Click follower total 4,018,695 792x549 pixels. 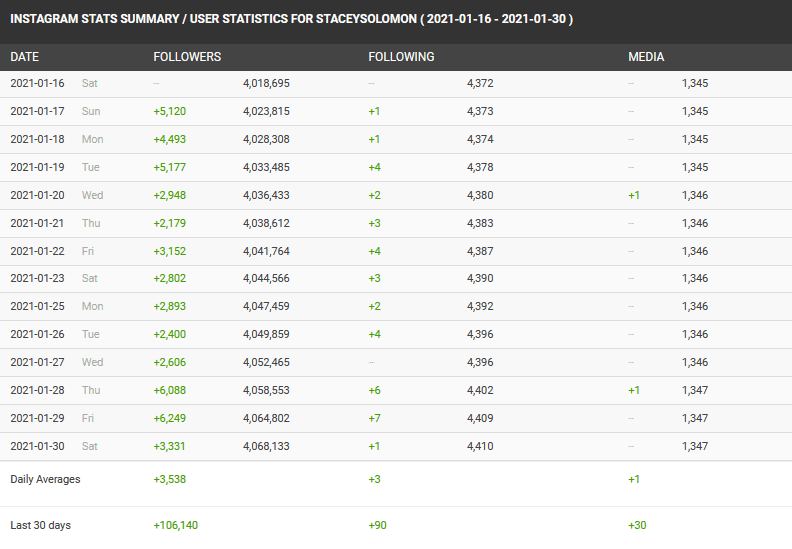click(266, 83)
